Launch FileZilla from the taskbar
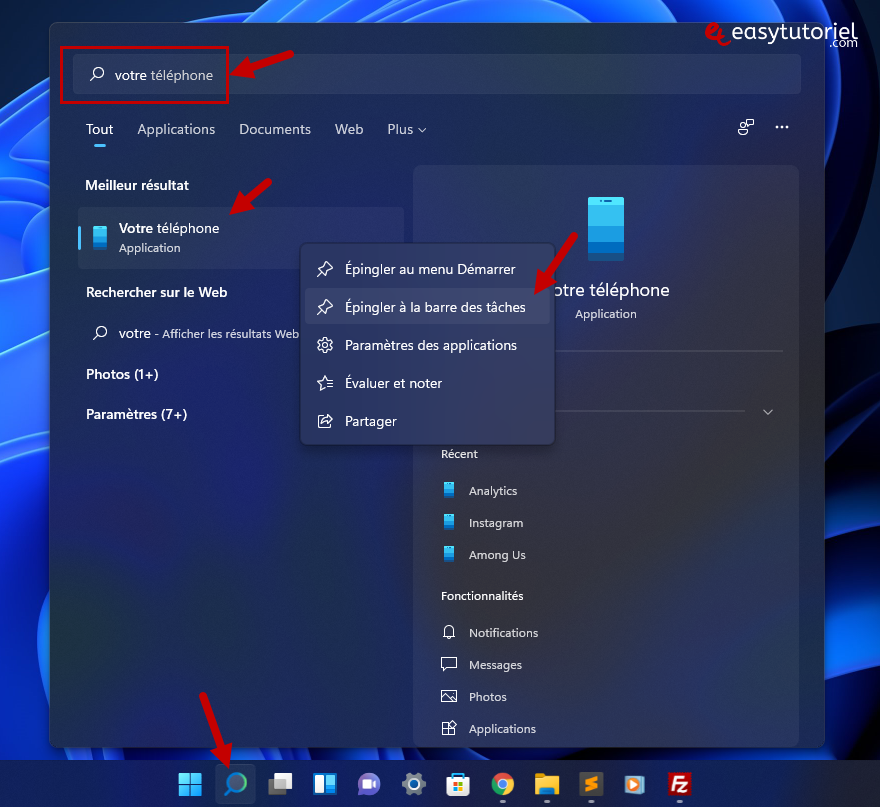 pos(680,784)
